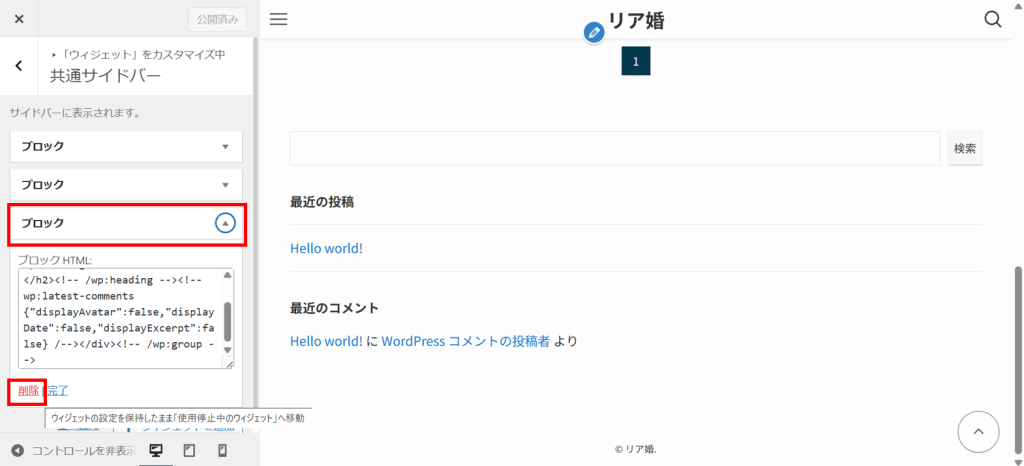The width and height of the screenshot is (1024, 466).
Task: Open the search magnifier icon in header
Action: [x=993, y=19]
